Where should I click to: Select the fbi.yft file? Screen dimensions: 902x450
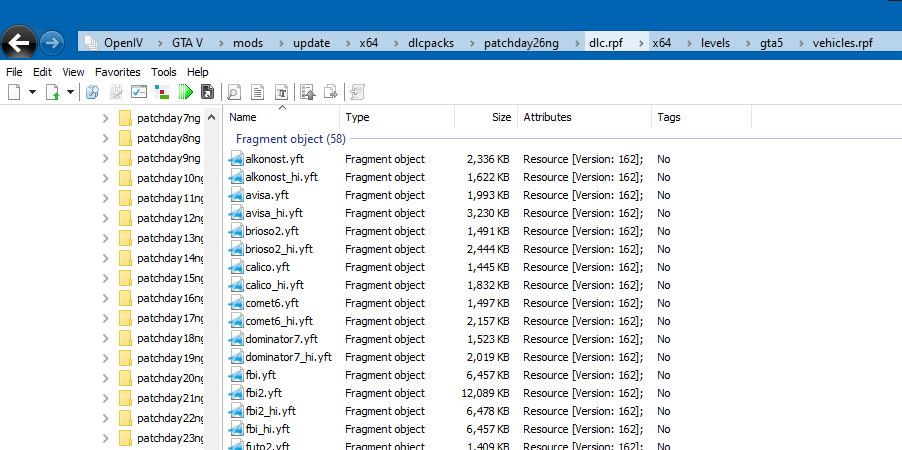260,375
